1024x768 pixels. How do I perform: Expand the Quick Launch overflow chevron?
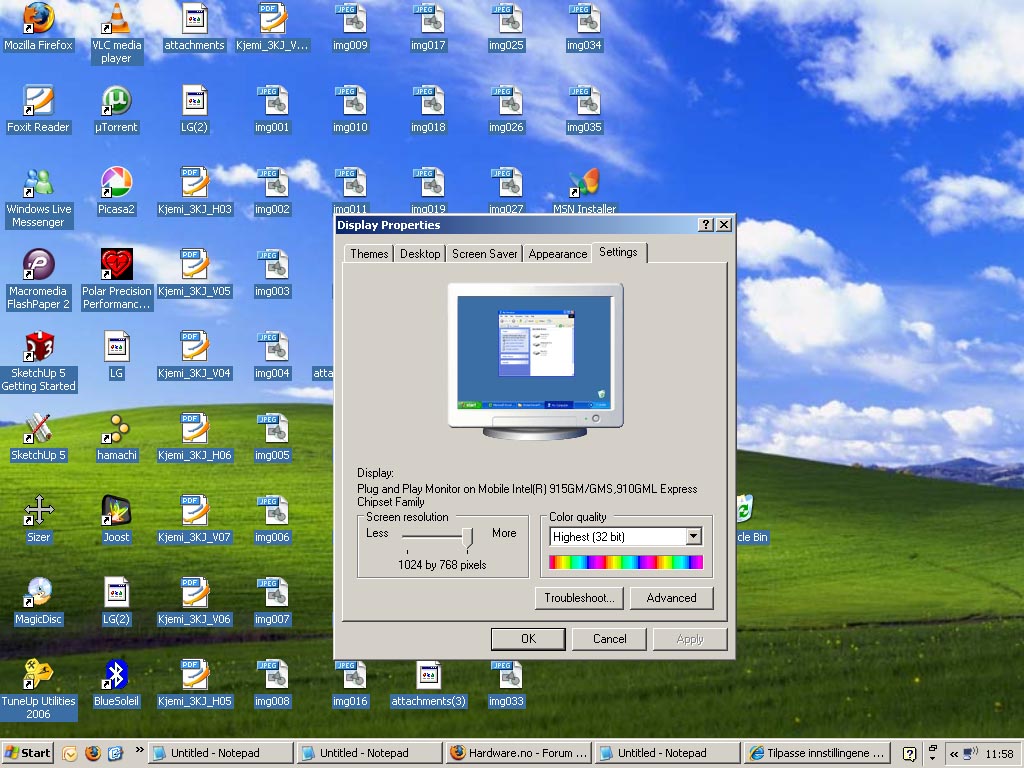coord(139,750)
